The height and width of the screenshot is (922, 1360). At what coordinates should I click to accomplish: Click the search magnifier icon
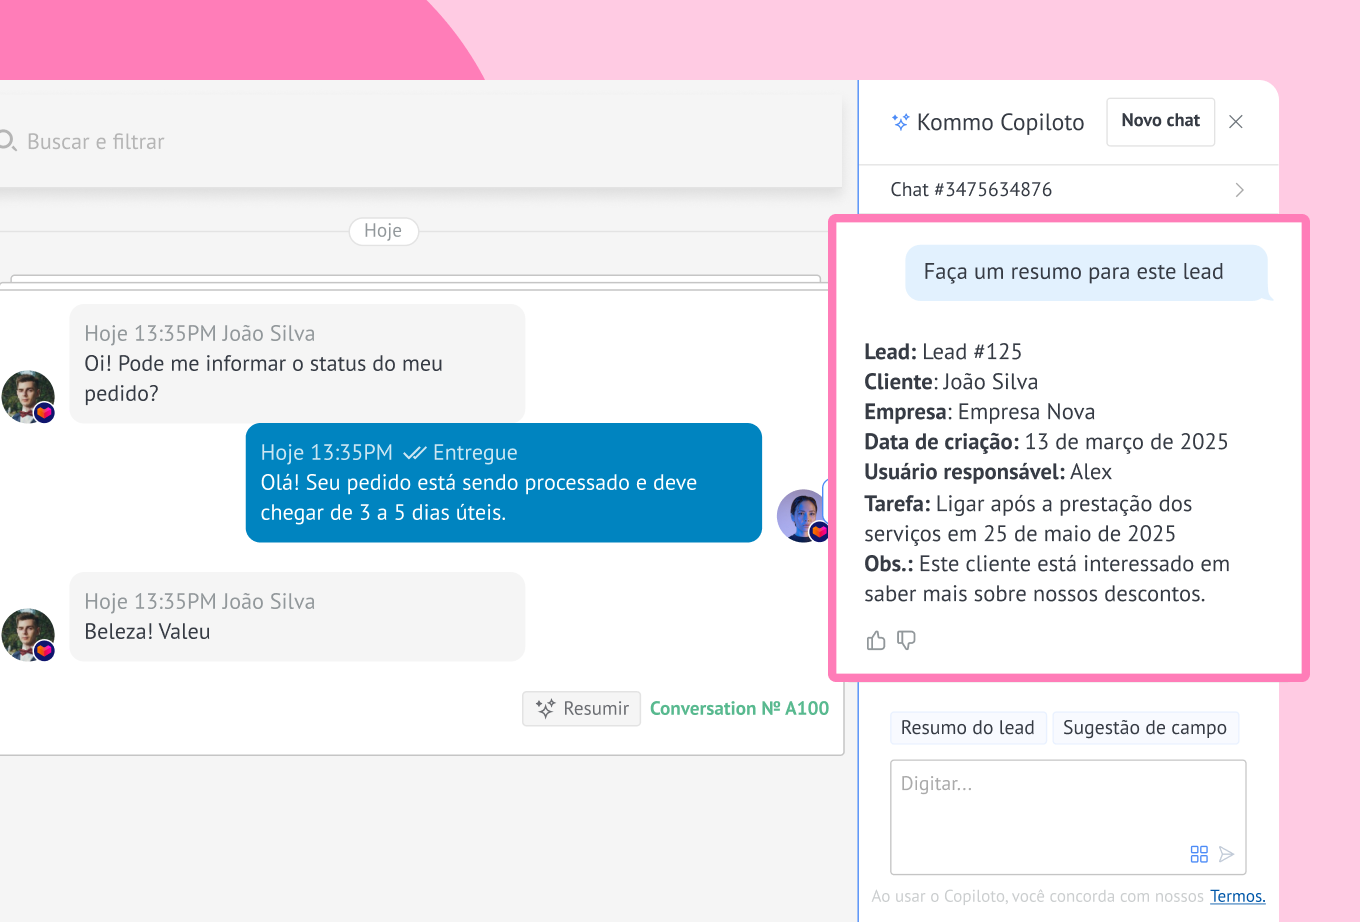8,141
